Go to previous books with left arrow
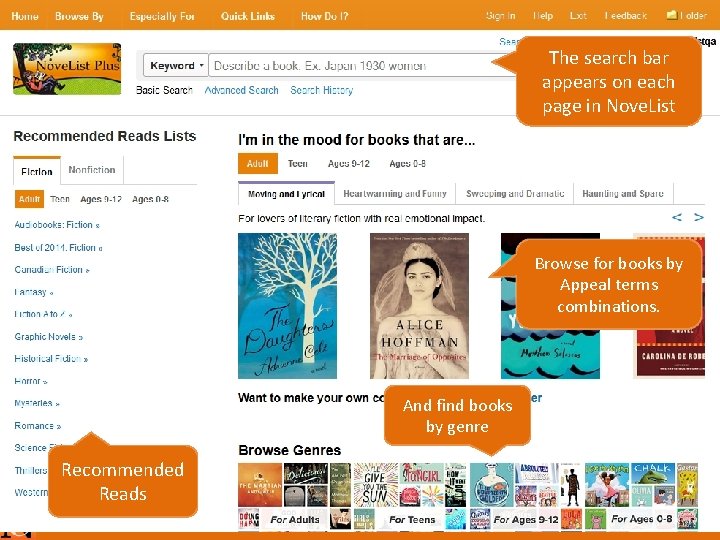 coord(677,217)
